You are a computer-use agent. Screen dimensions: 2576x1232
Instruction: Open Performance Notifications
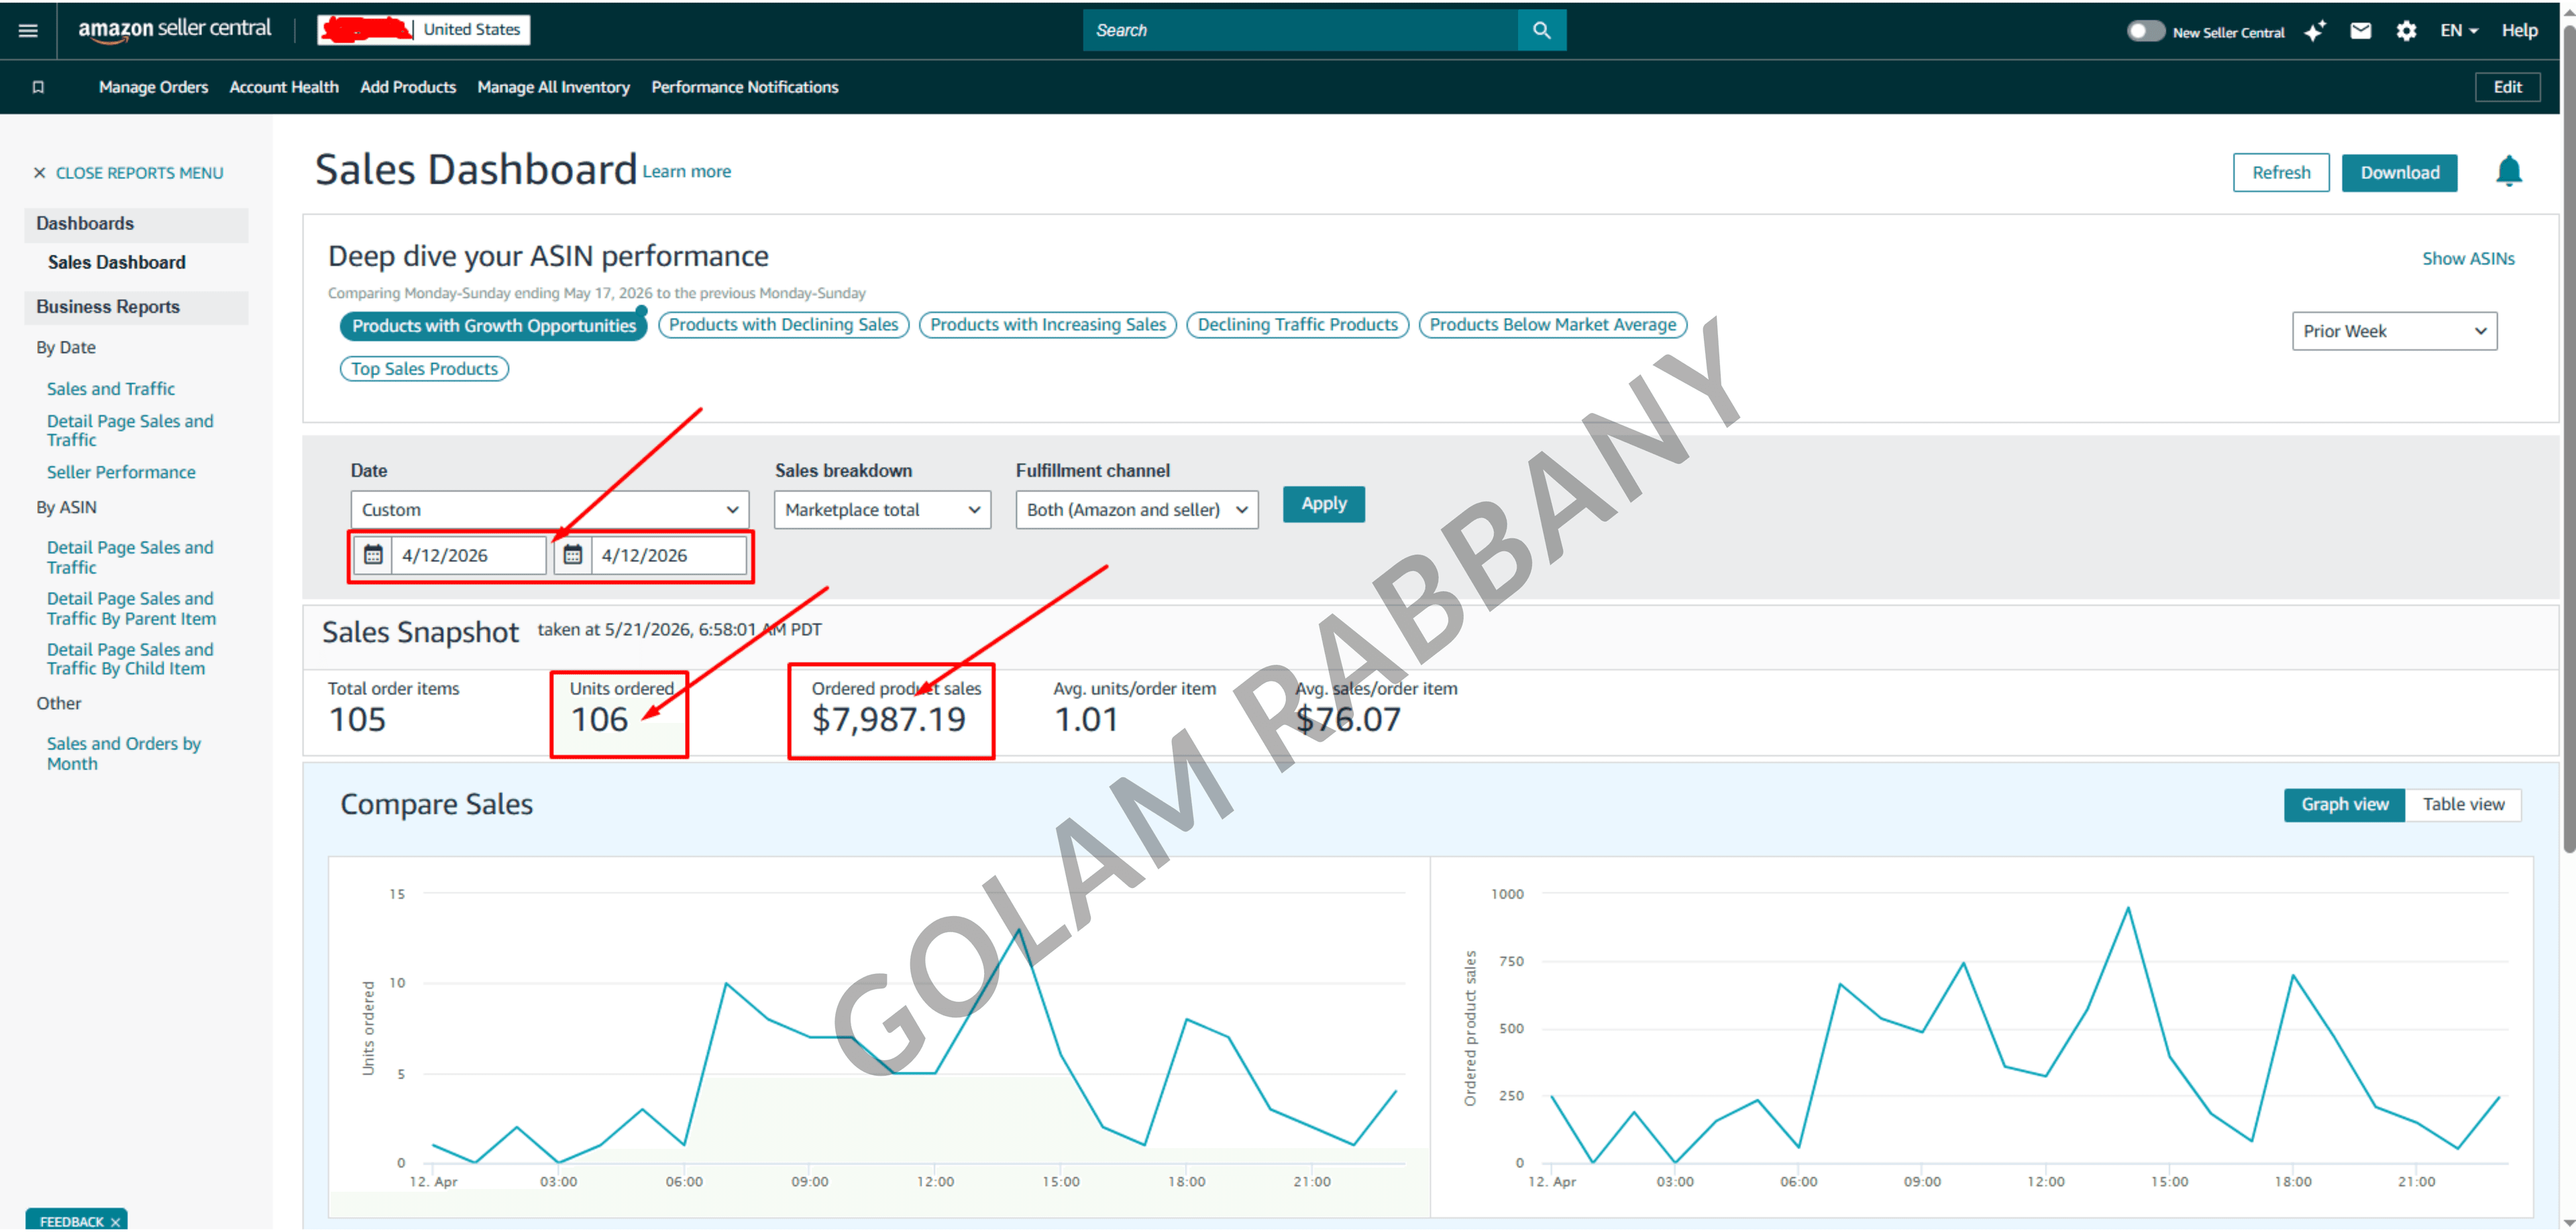tap(745, 87)
